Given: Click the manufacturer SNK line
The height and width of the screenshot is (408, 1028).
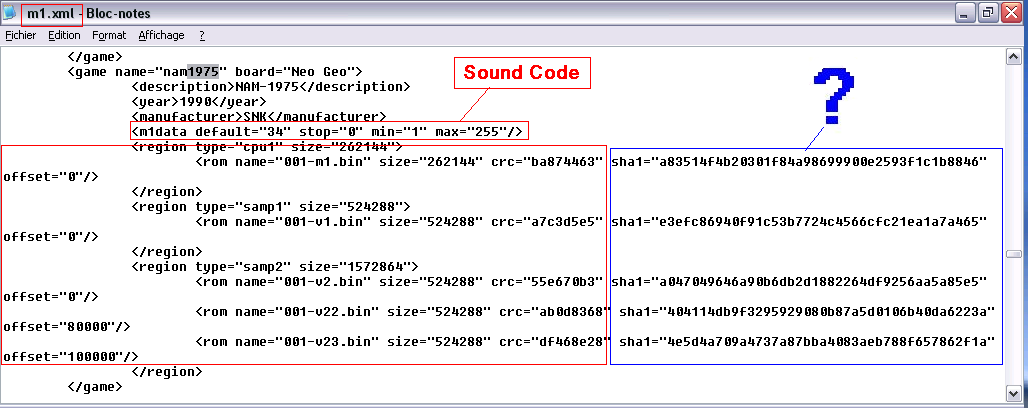Looking at the screenshot, I should pos(258,116).
